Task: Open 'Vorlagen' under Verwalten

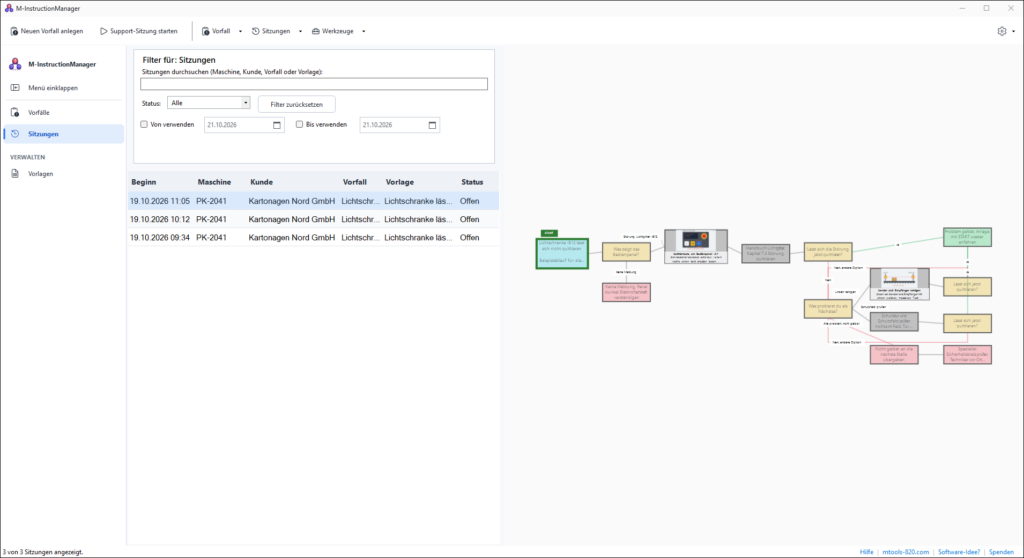Action: point(63,174)
